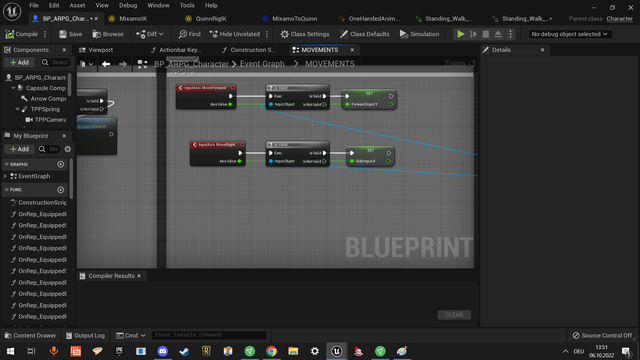Viewport: 640px width, 360px height.
Task: Open the File menu
Action: pos(34,5)
